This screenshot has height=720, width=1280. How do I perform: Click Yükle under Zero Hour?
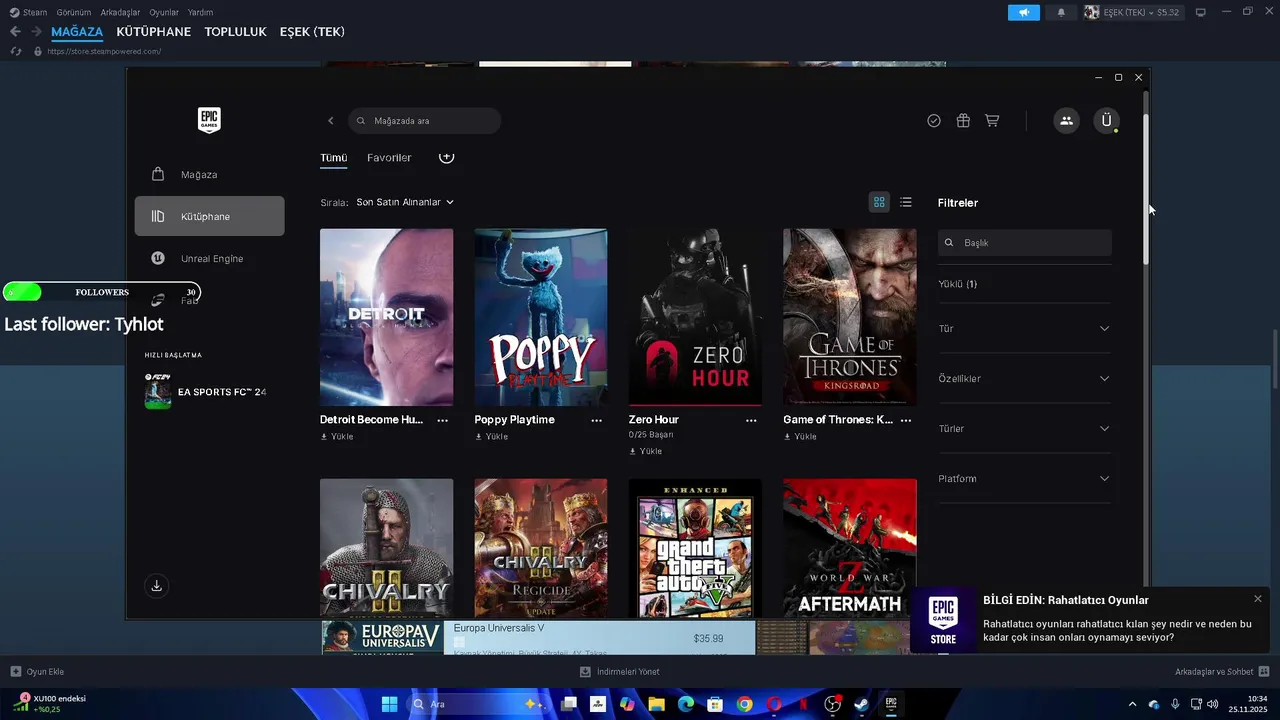(x=645, y=451)
